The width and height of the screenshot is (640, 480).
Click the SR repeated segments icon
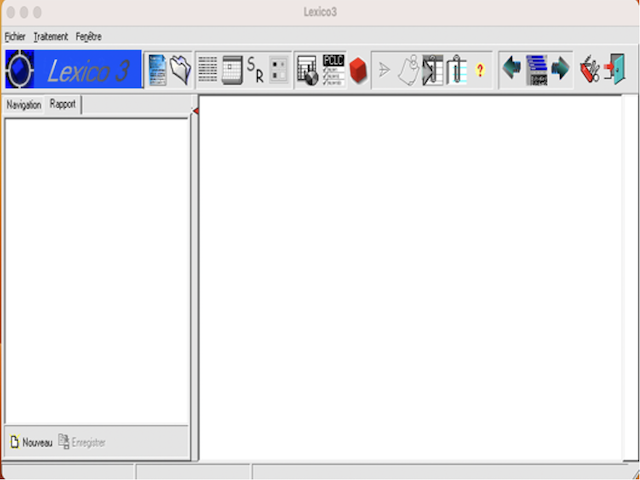coord(256,70)
